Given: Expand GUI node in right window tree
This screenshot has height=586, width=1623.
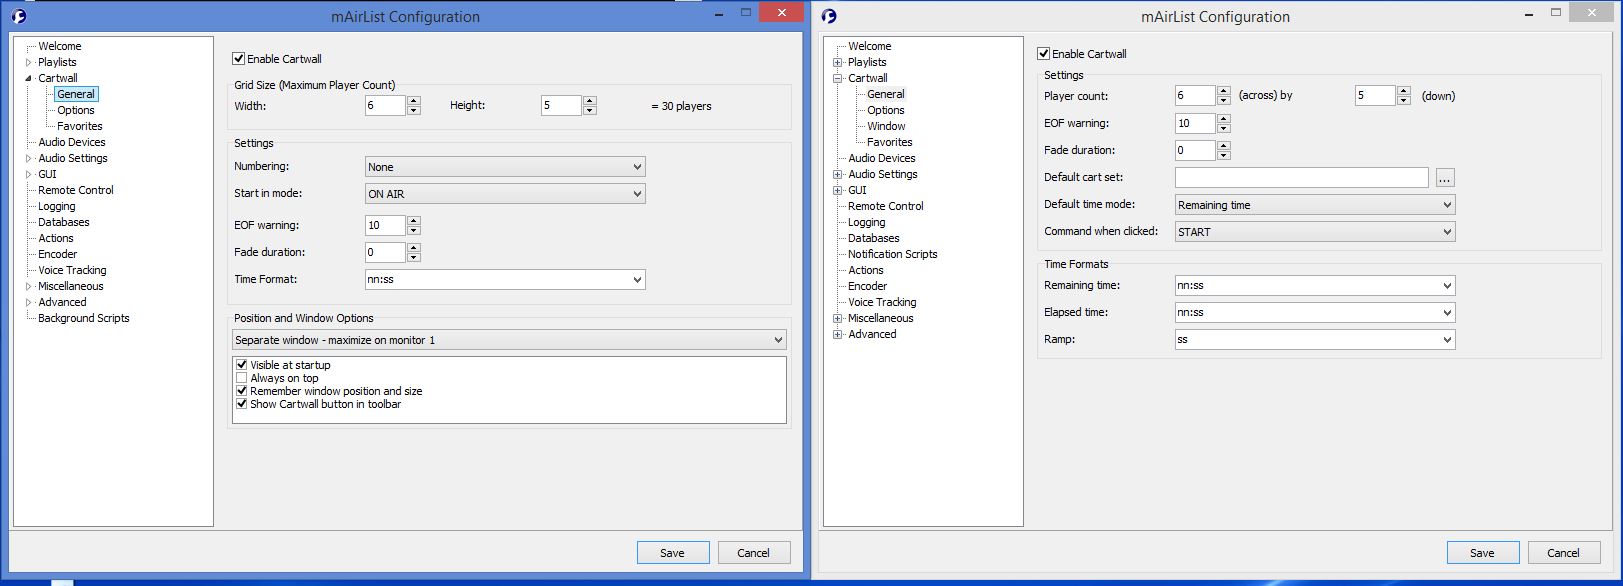Looking at the screenshot, I should [x=838, y=190].
